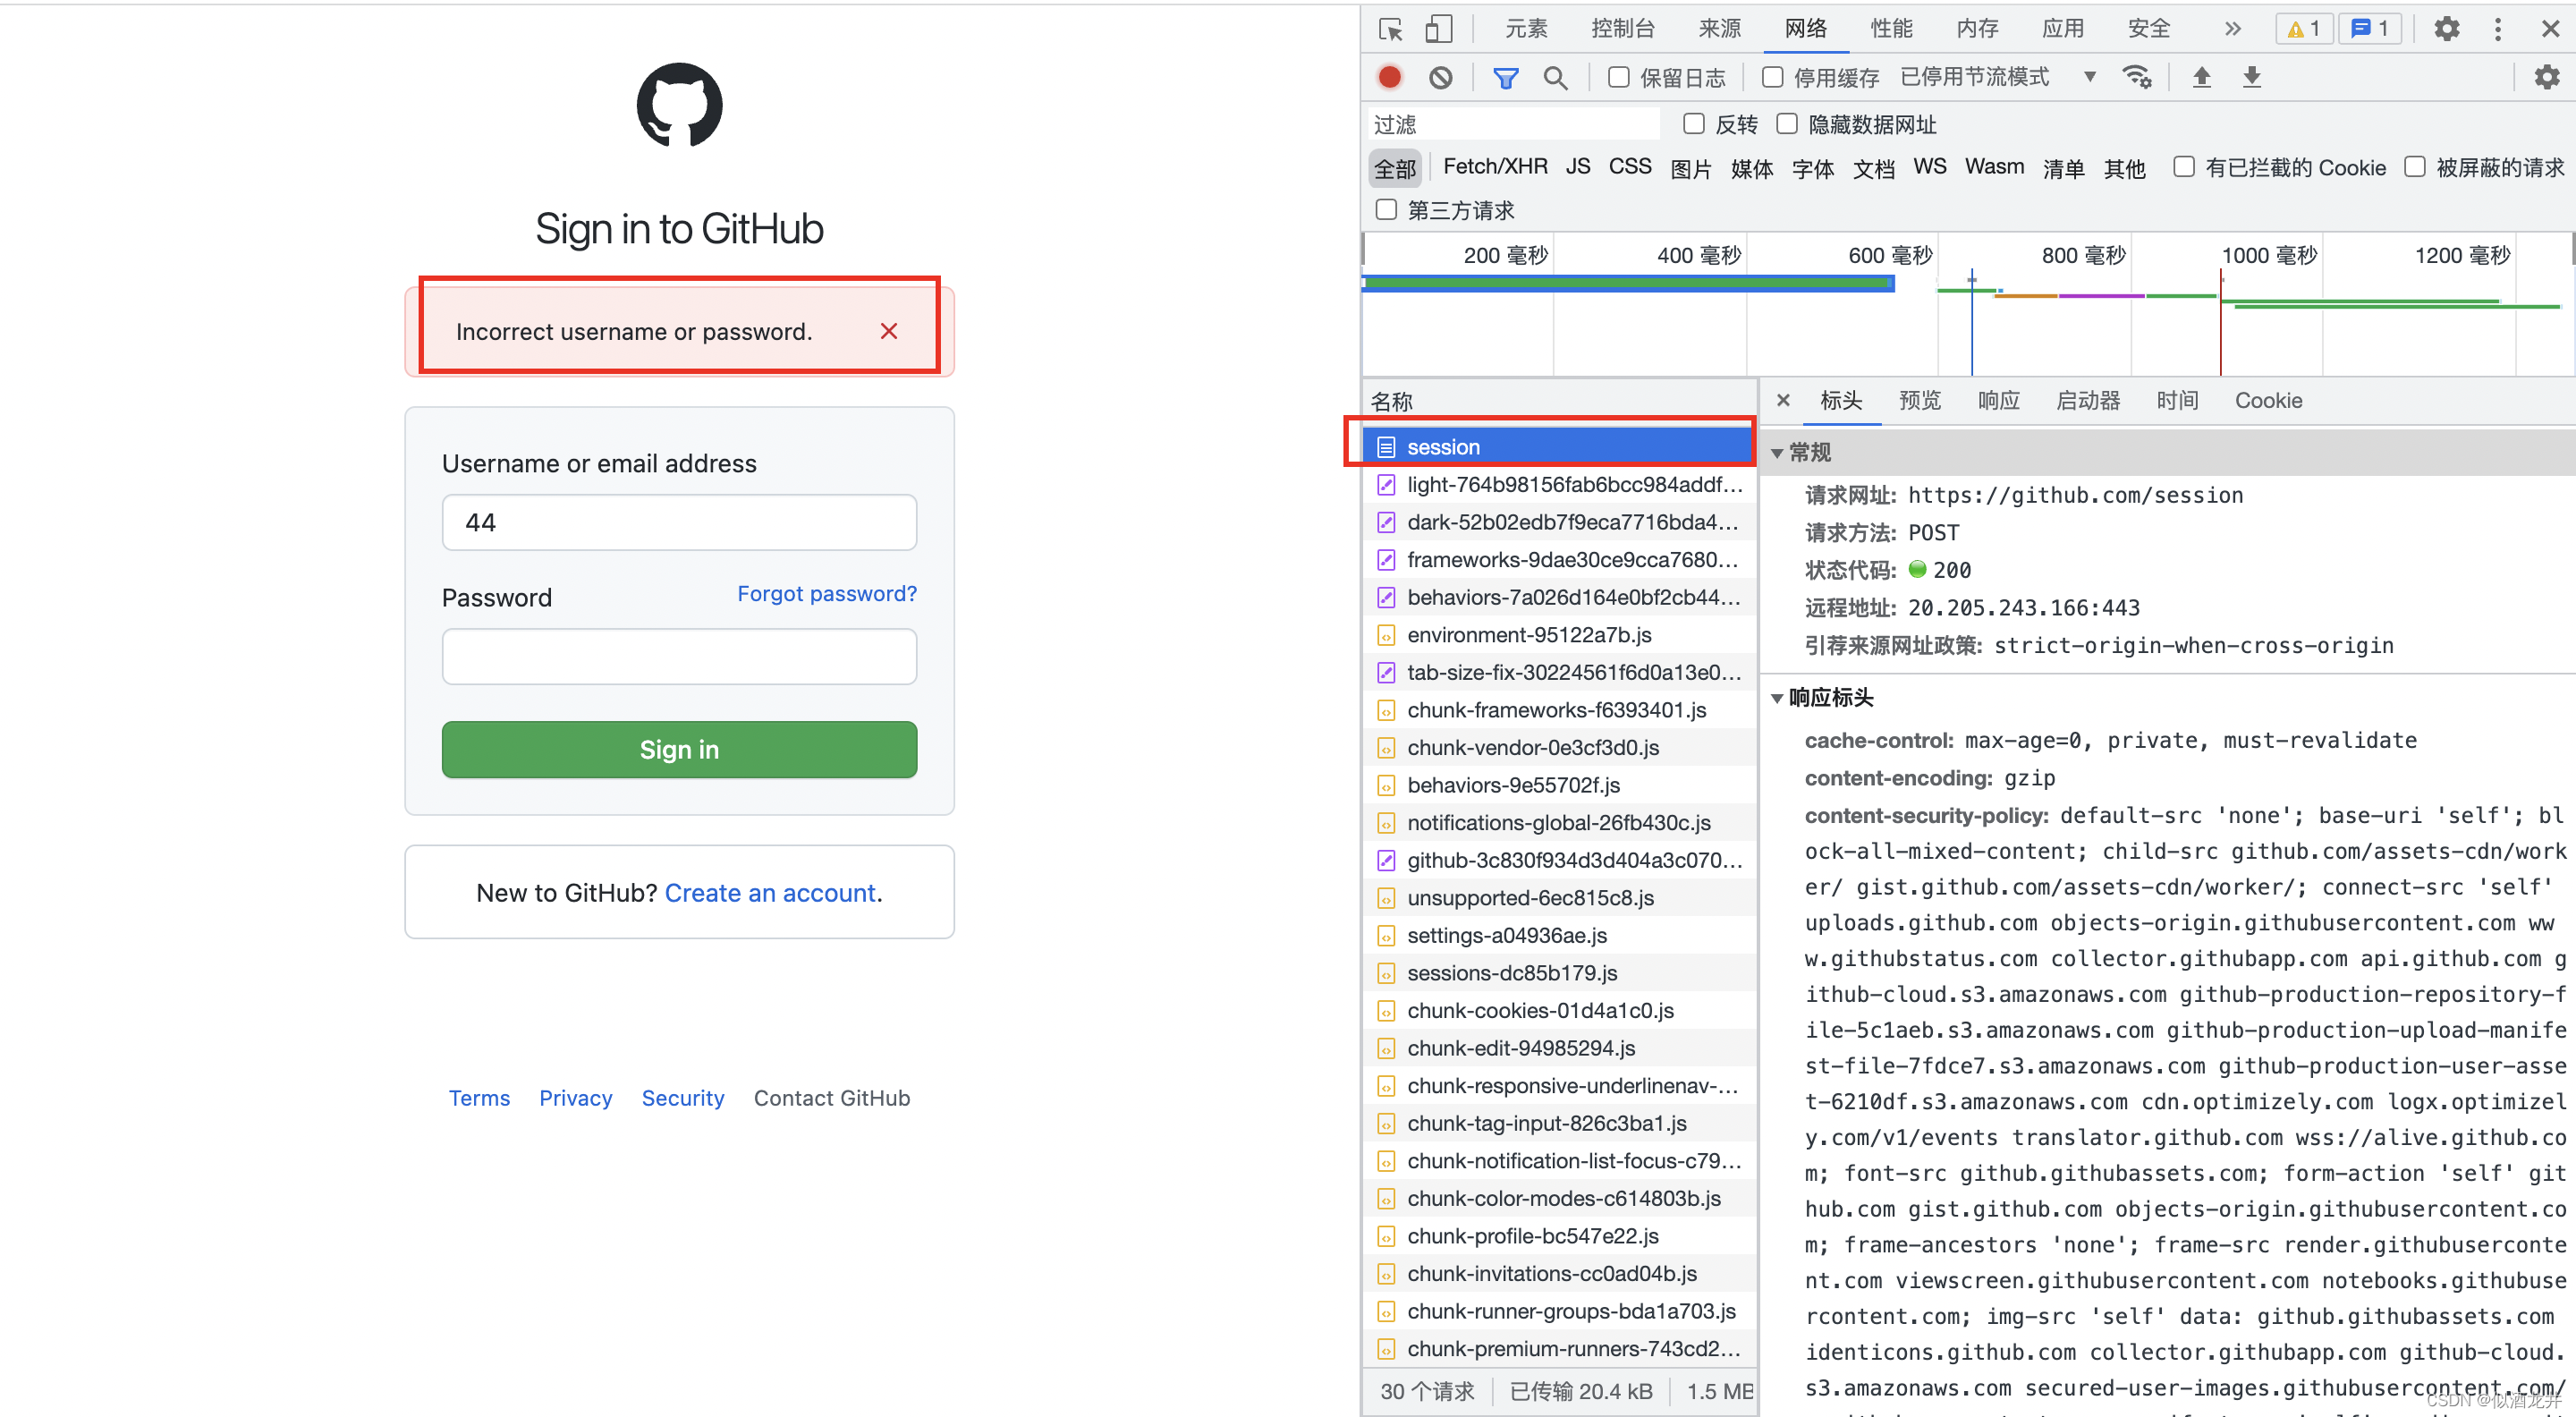Screen dimensions: 2576x1417
Task: Check the blocked cookies checkbox
Action: (2184, 167)
